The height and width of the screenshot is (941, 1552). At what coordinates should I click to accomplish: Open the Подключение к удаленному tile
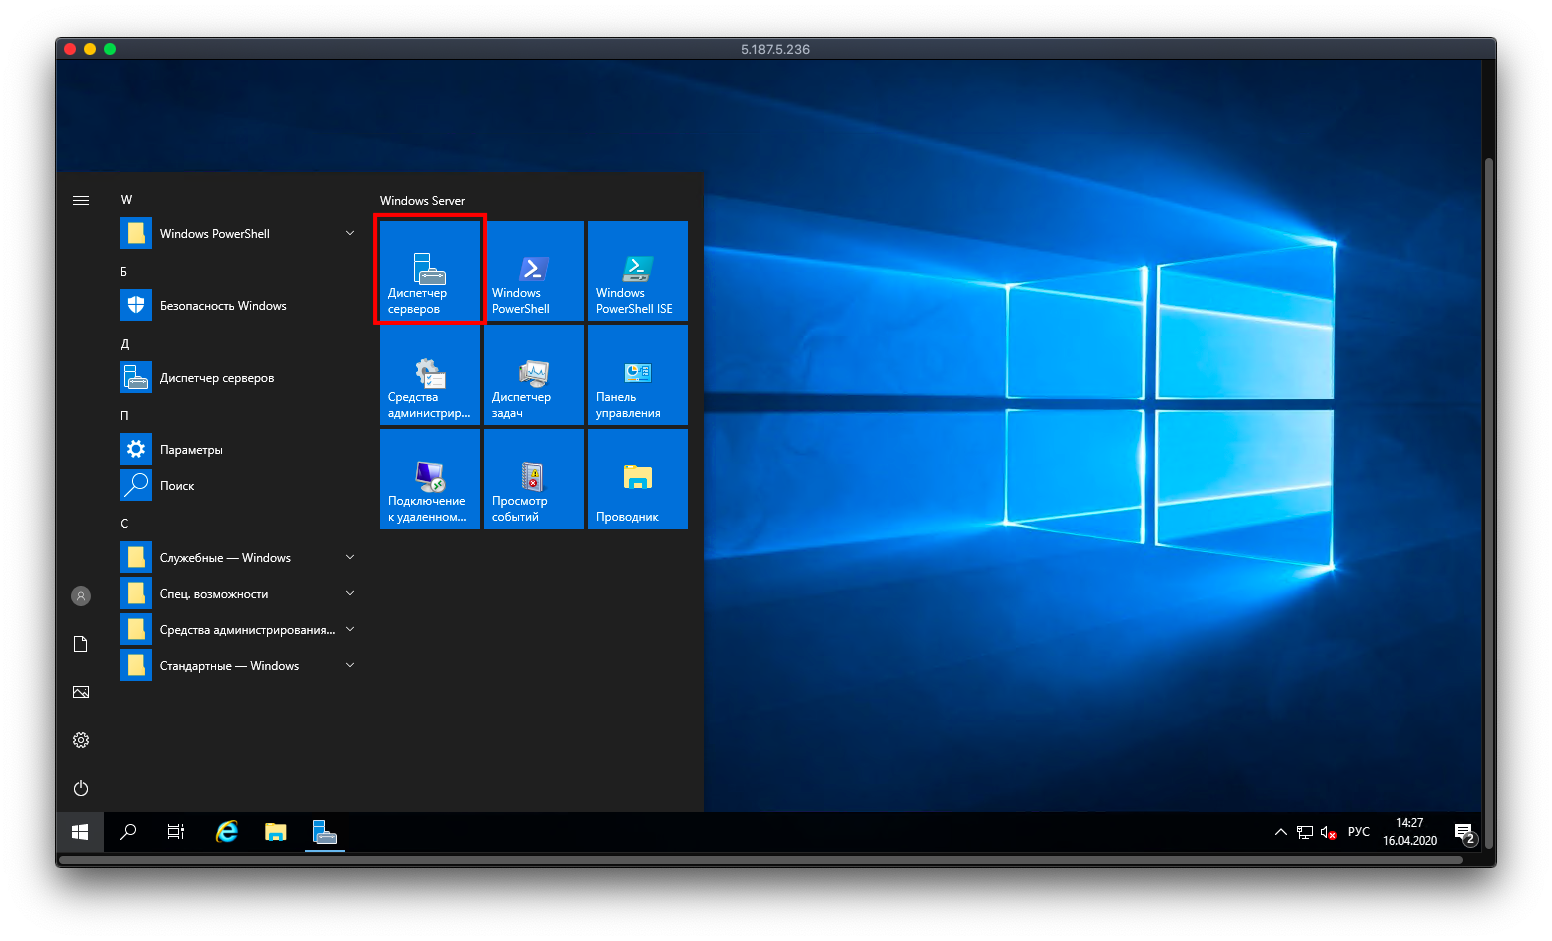pyautogui.click(x=430, y=479)
